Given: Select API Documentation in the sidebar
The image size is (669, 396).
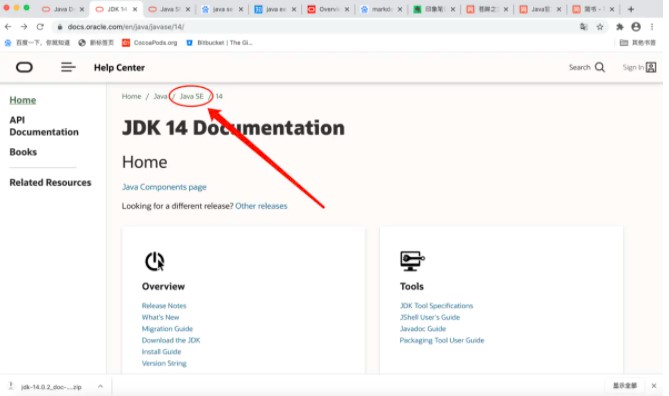Looking at the screenshot, I should coord(44,126).
